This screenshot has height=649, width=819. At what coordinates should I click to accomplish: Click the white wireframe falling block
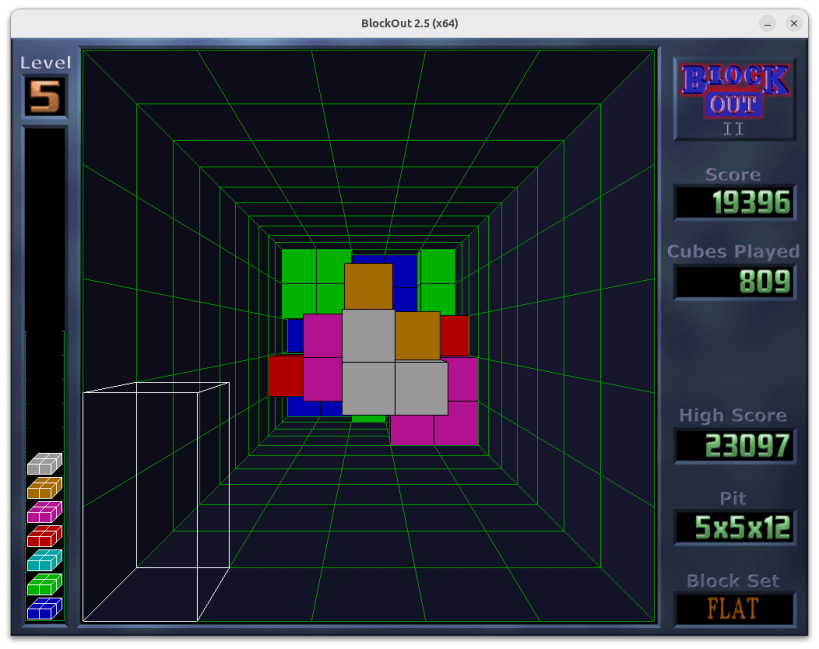point(156,502)
